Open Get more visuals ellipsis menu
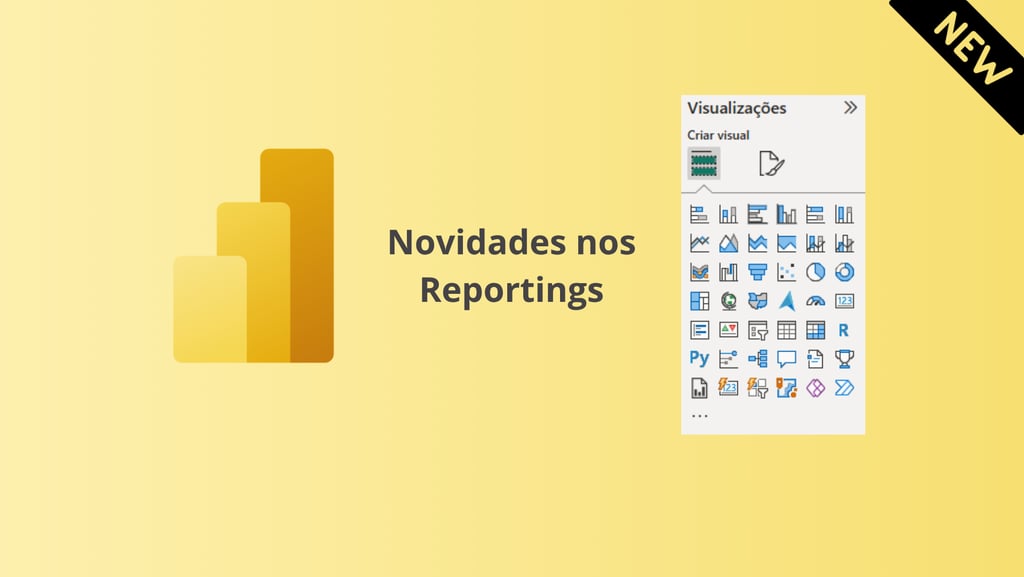 (x=699, y=416)
